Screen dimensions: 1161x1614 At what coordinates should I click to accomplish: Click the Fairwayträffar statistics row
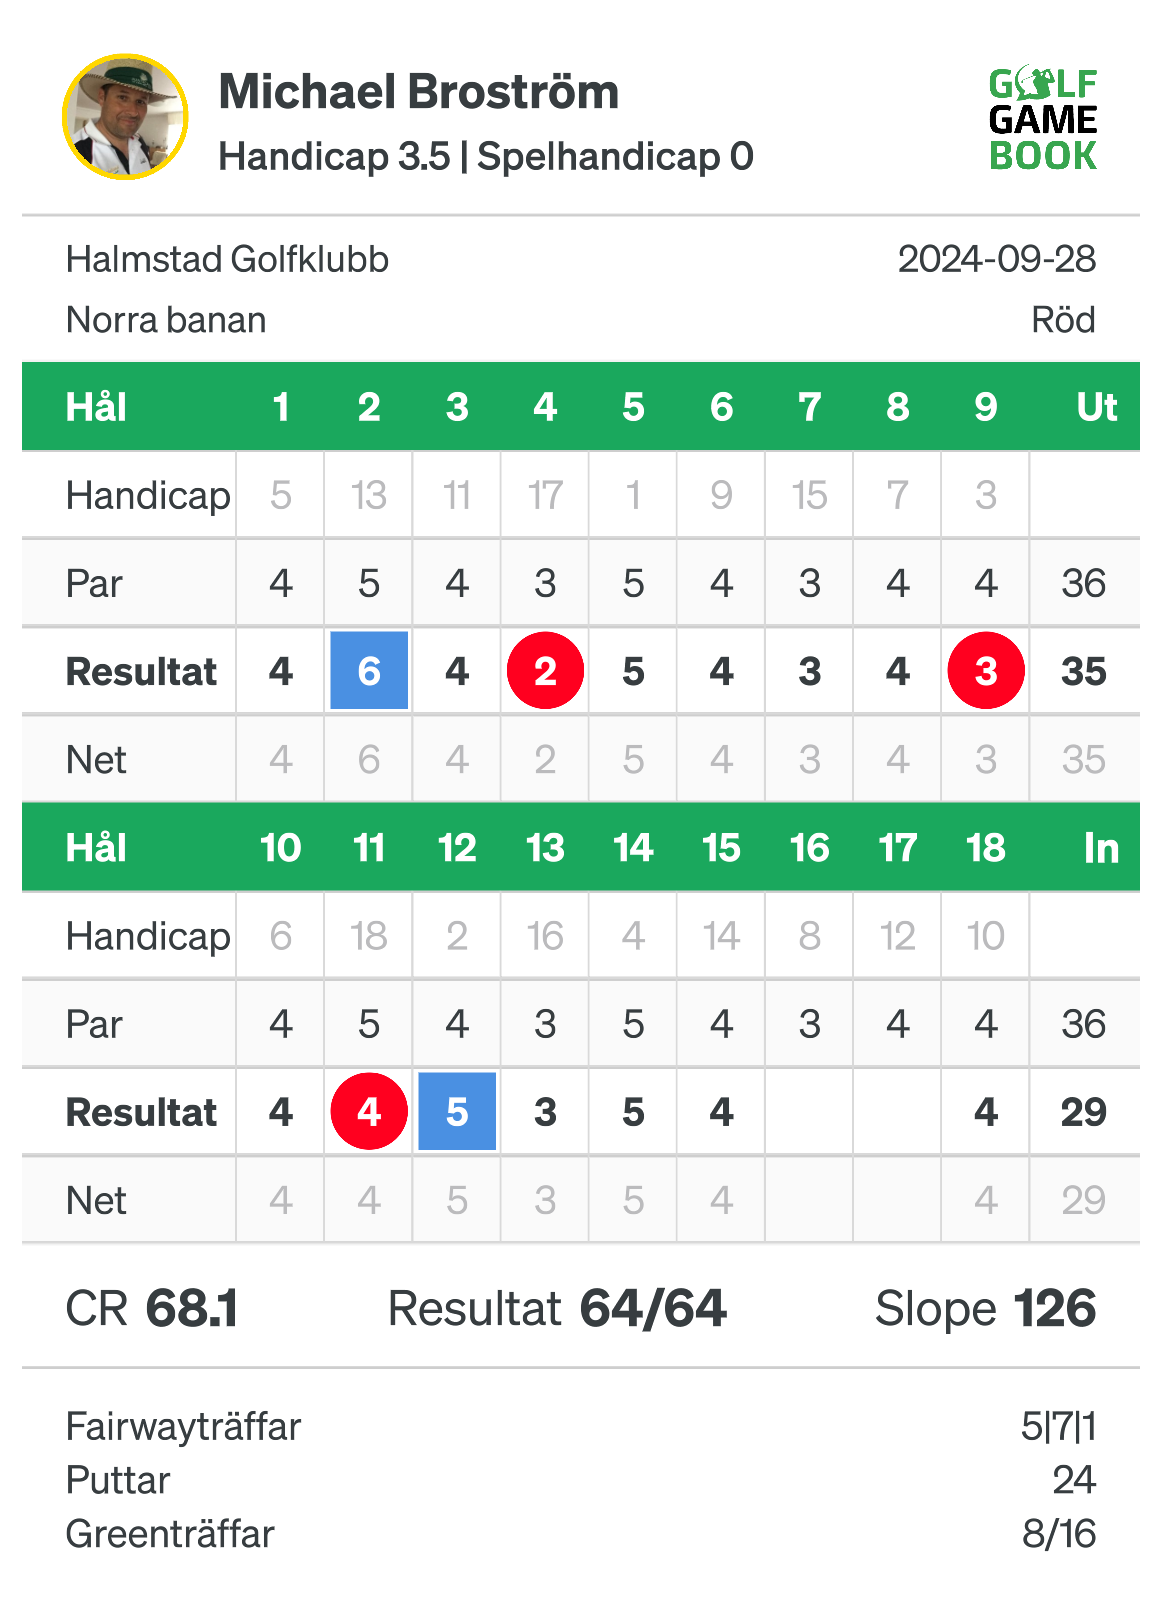pos(581,1426)
